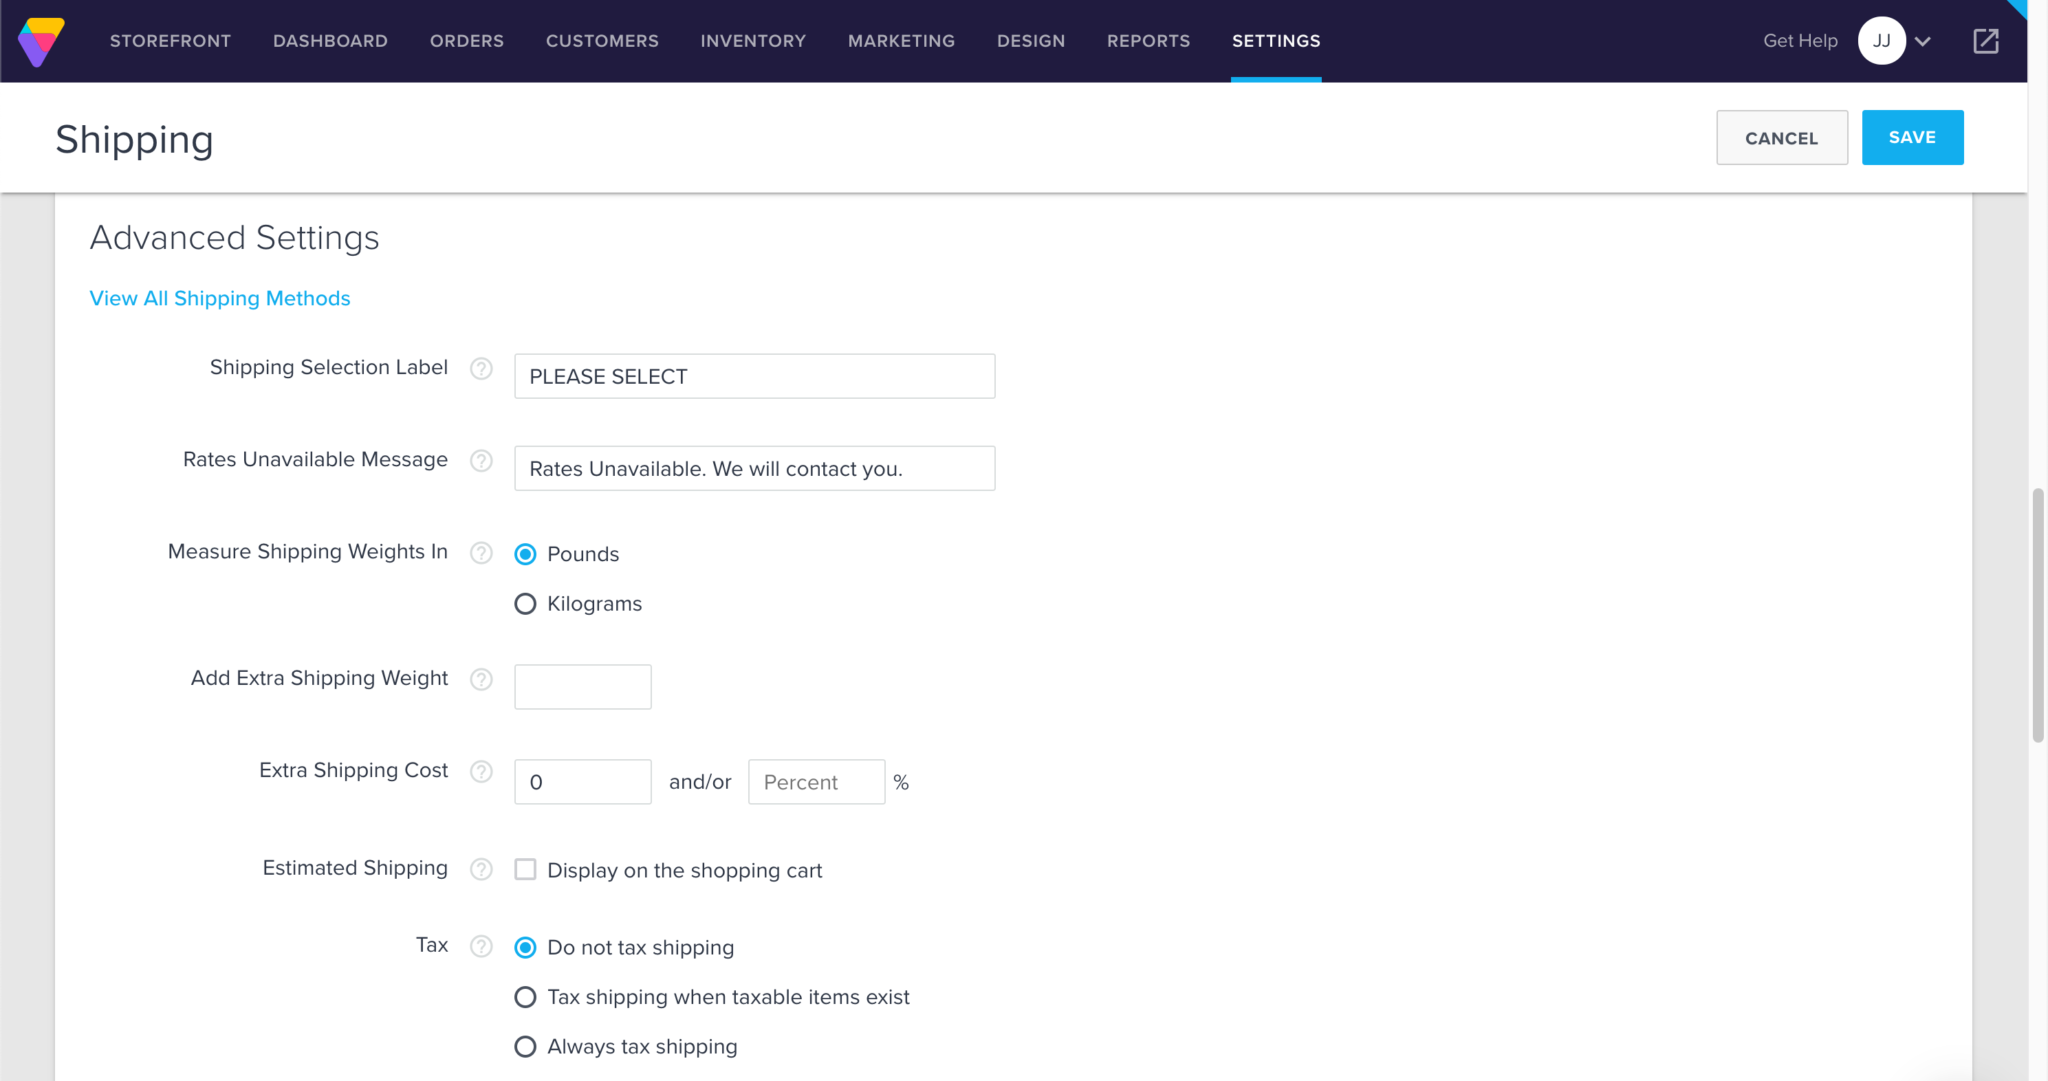The width and height of the screenshot is (2048, 1081).
Task: Click help icon for Rates Unavailable Message
Action: pyautogui.click(x=481, y=461)
